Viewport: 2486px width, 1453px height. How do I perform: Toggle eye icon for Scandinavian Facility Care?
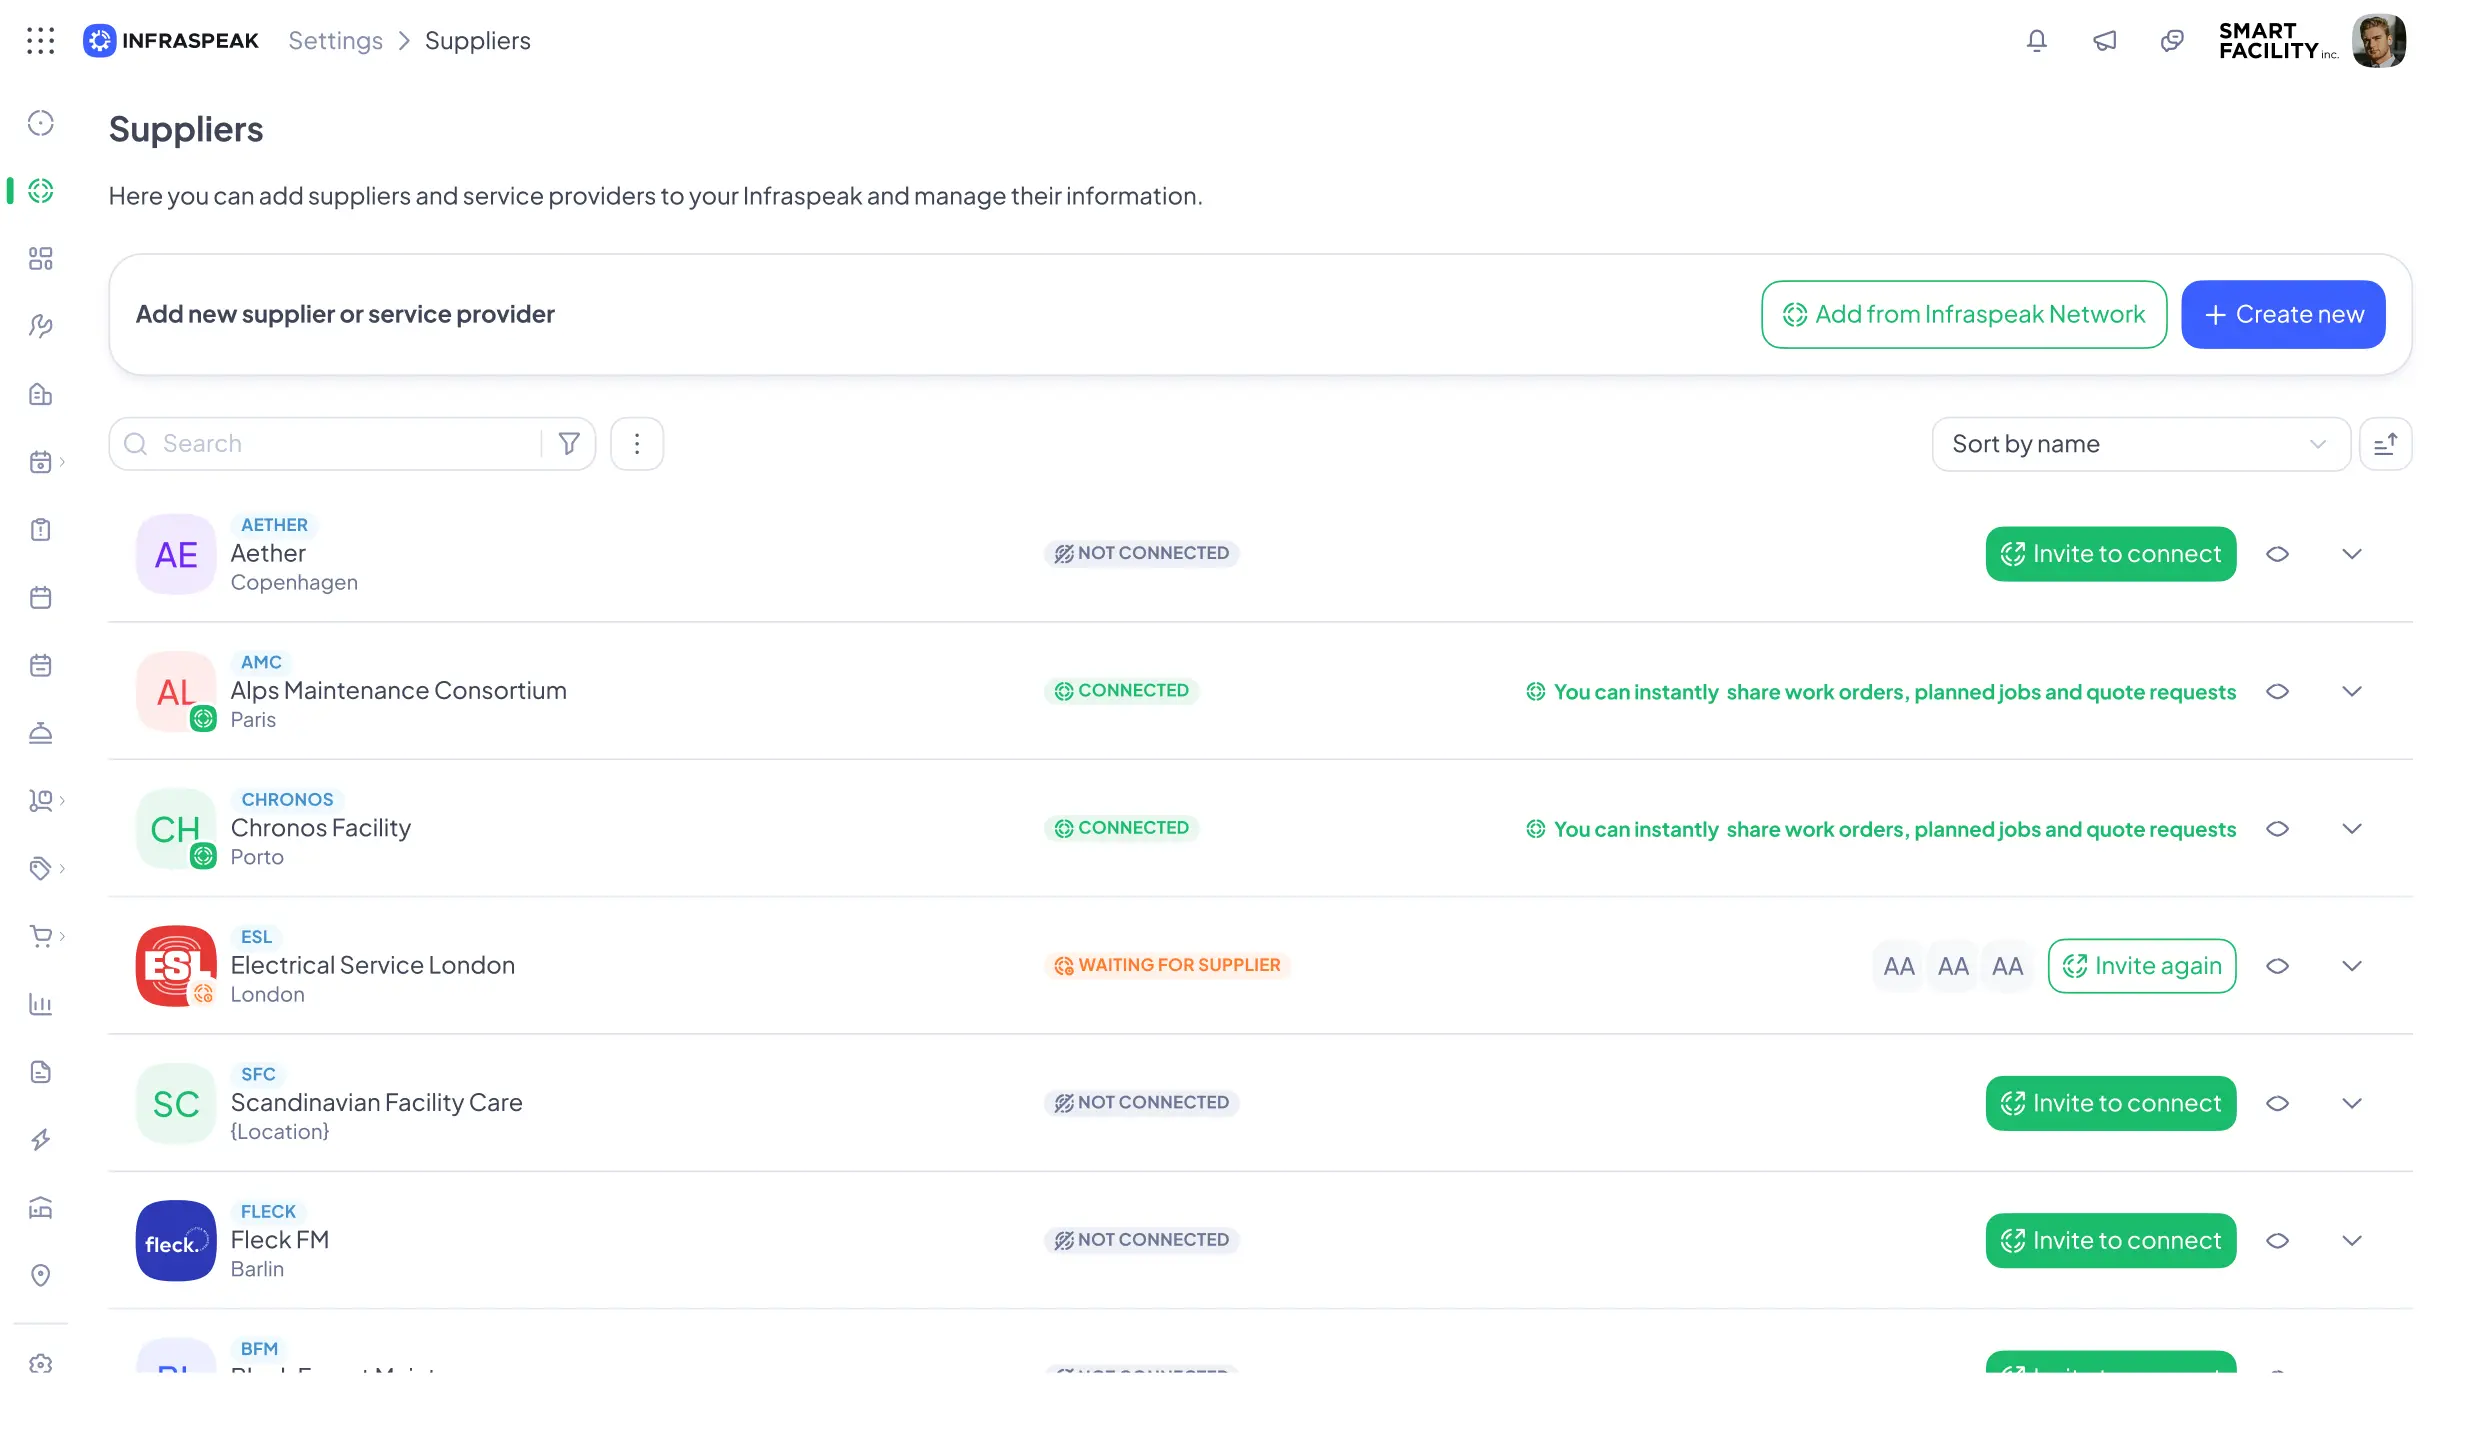[2278, 1103]
